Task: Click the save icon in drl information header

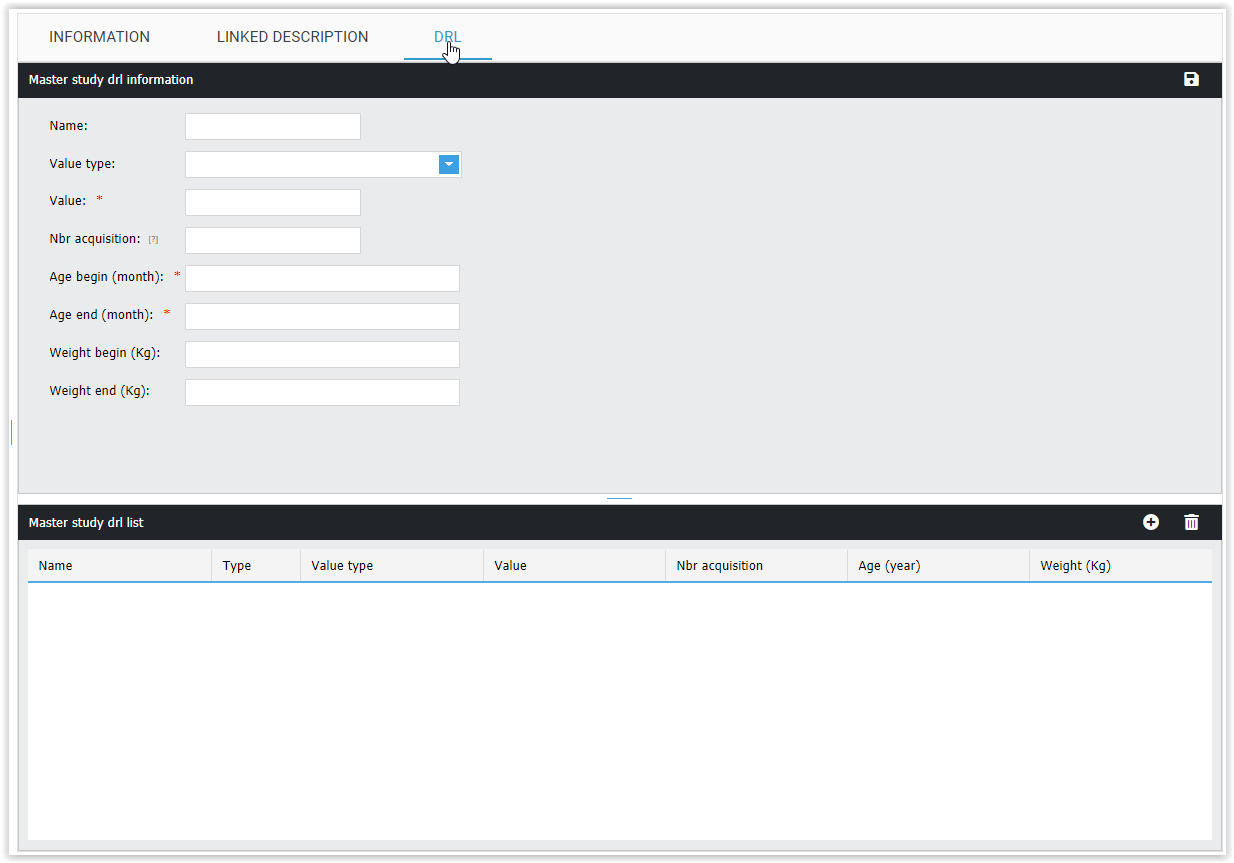Action: click(x=1191, y=80)
